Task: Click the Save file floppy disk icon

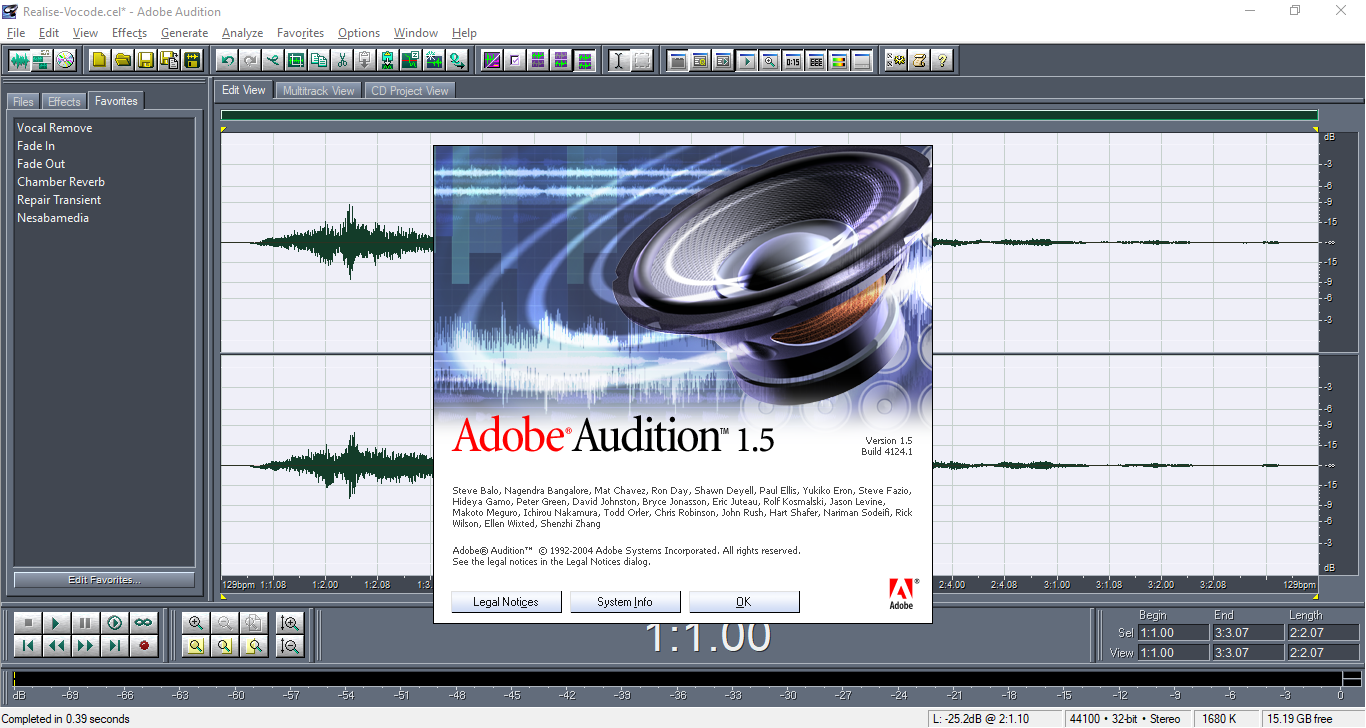Action: coord(146,60)
